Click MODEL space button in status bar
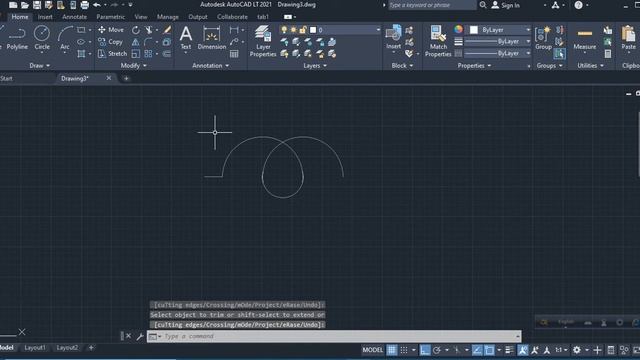The width and height of the screenshot is (640, 360). point(372,350)
